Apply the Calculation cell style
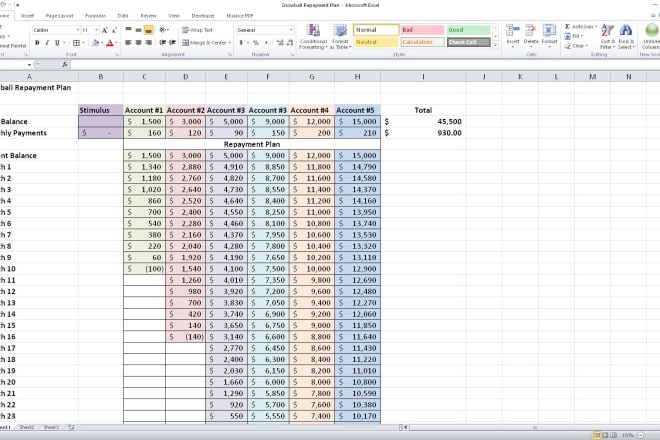660x440 pixels. coord(422,42)
